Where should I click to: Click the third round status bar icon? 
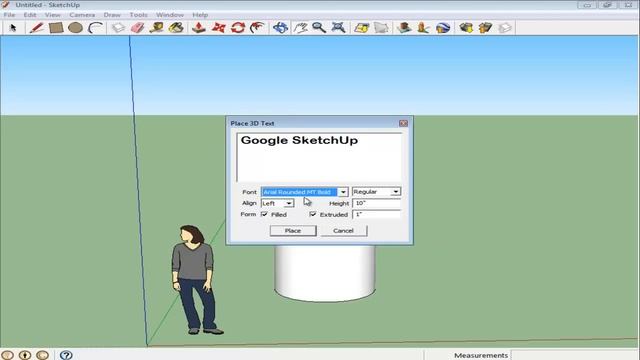click(x=42, y=355)
